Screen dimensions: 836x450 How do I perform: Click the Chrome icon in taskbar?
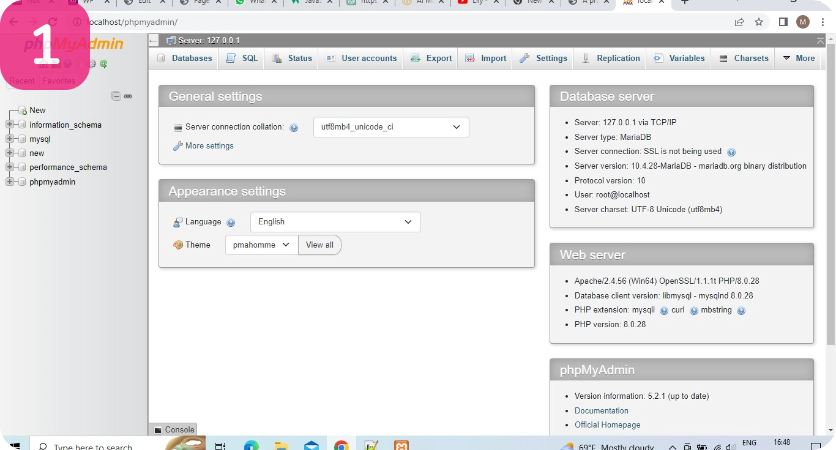coord(341,445)
